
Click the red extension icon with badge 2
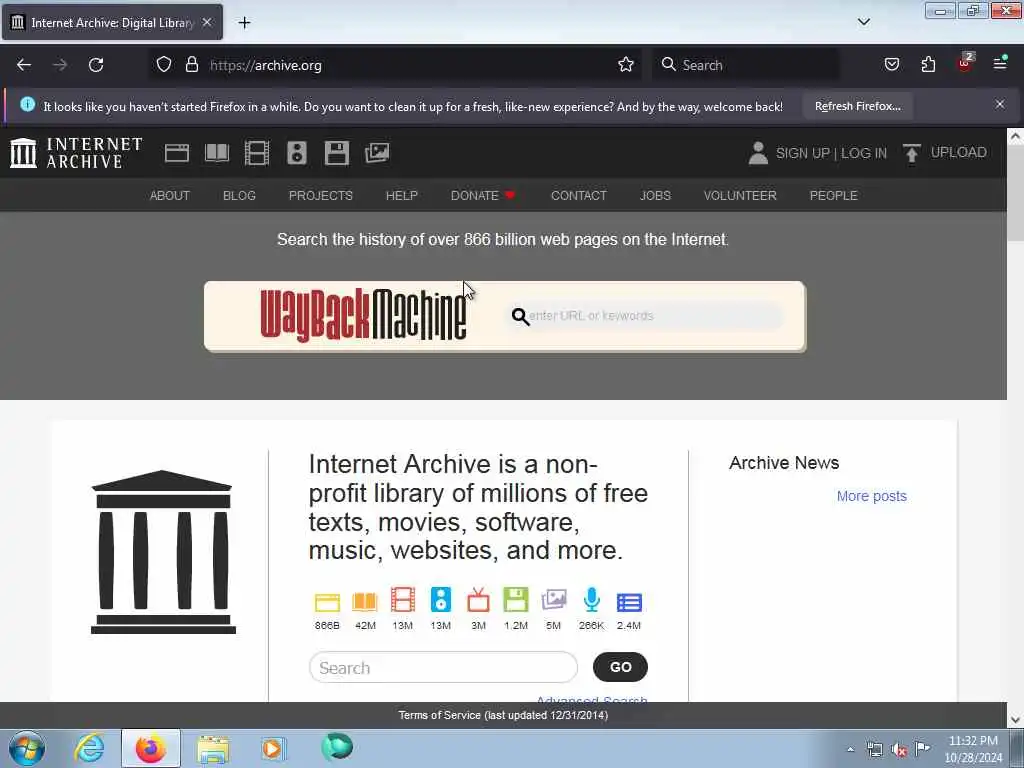pos(965,63)
